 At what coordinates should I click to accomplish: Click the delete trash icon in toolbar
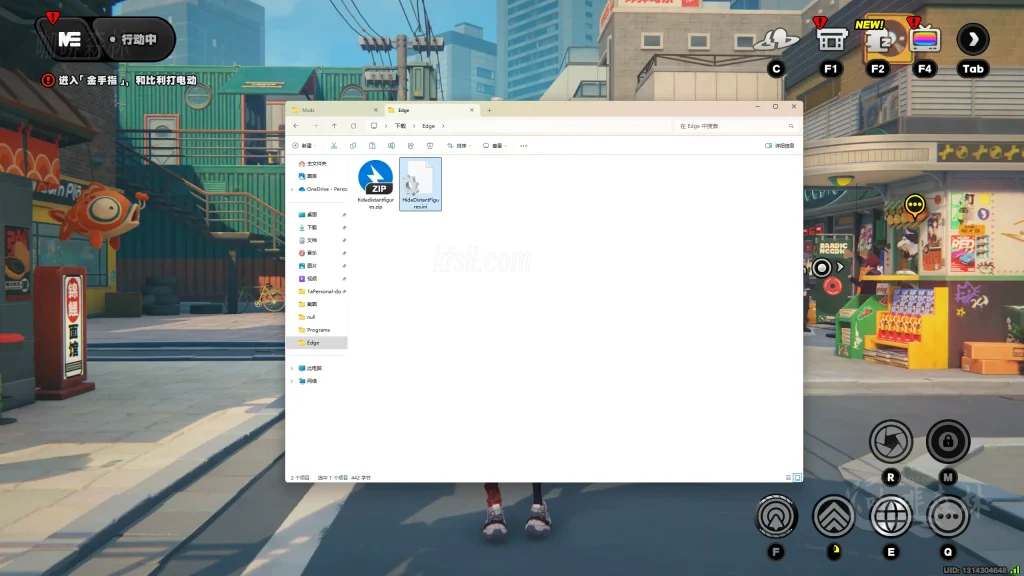click(x=430, y=146)
